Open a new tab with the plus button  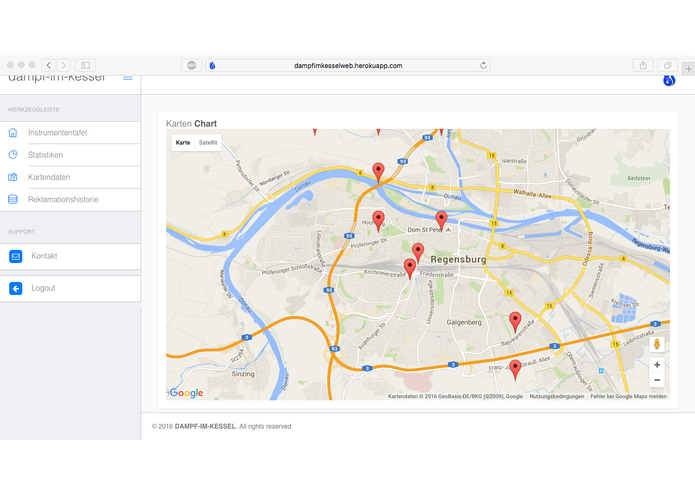tap(688, 69)
